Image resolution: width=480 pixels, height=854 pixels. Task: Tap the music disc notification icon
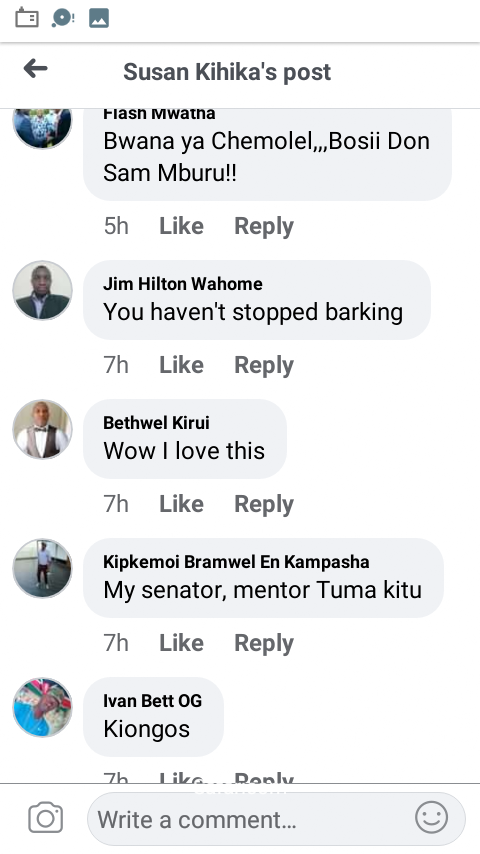pyautogui.click(x=63, y=18)
